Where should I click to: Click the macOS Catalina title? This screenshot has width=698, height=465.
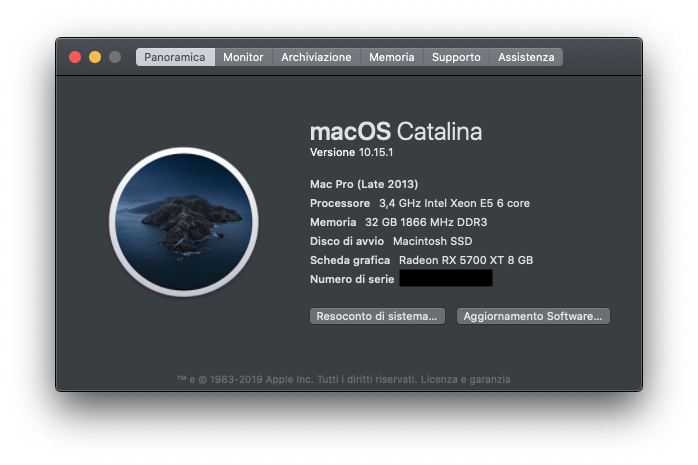tap(396, 132)
